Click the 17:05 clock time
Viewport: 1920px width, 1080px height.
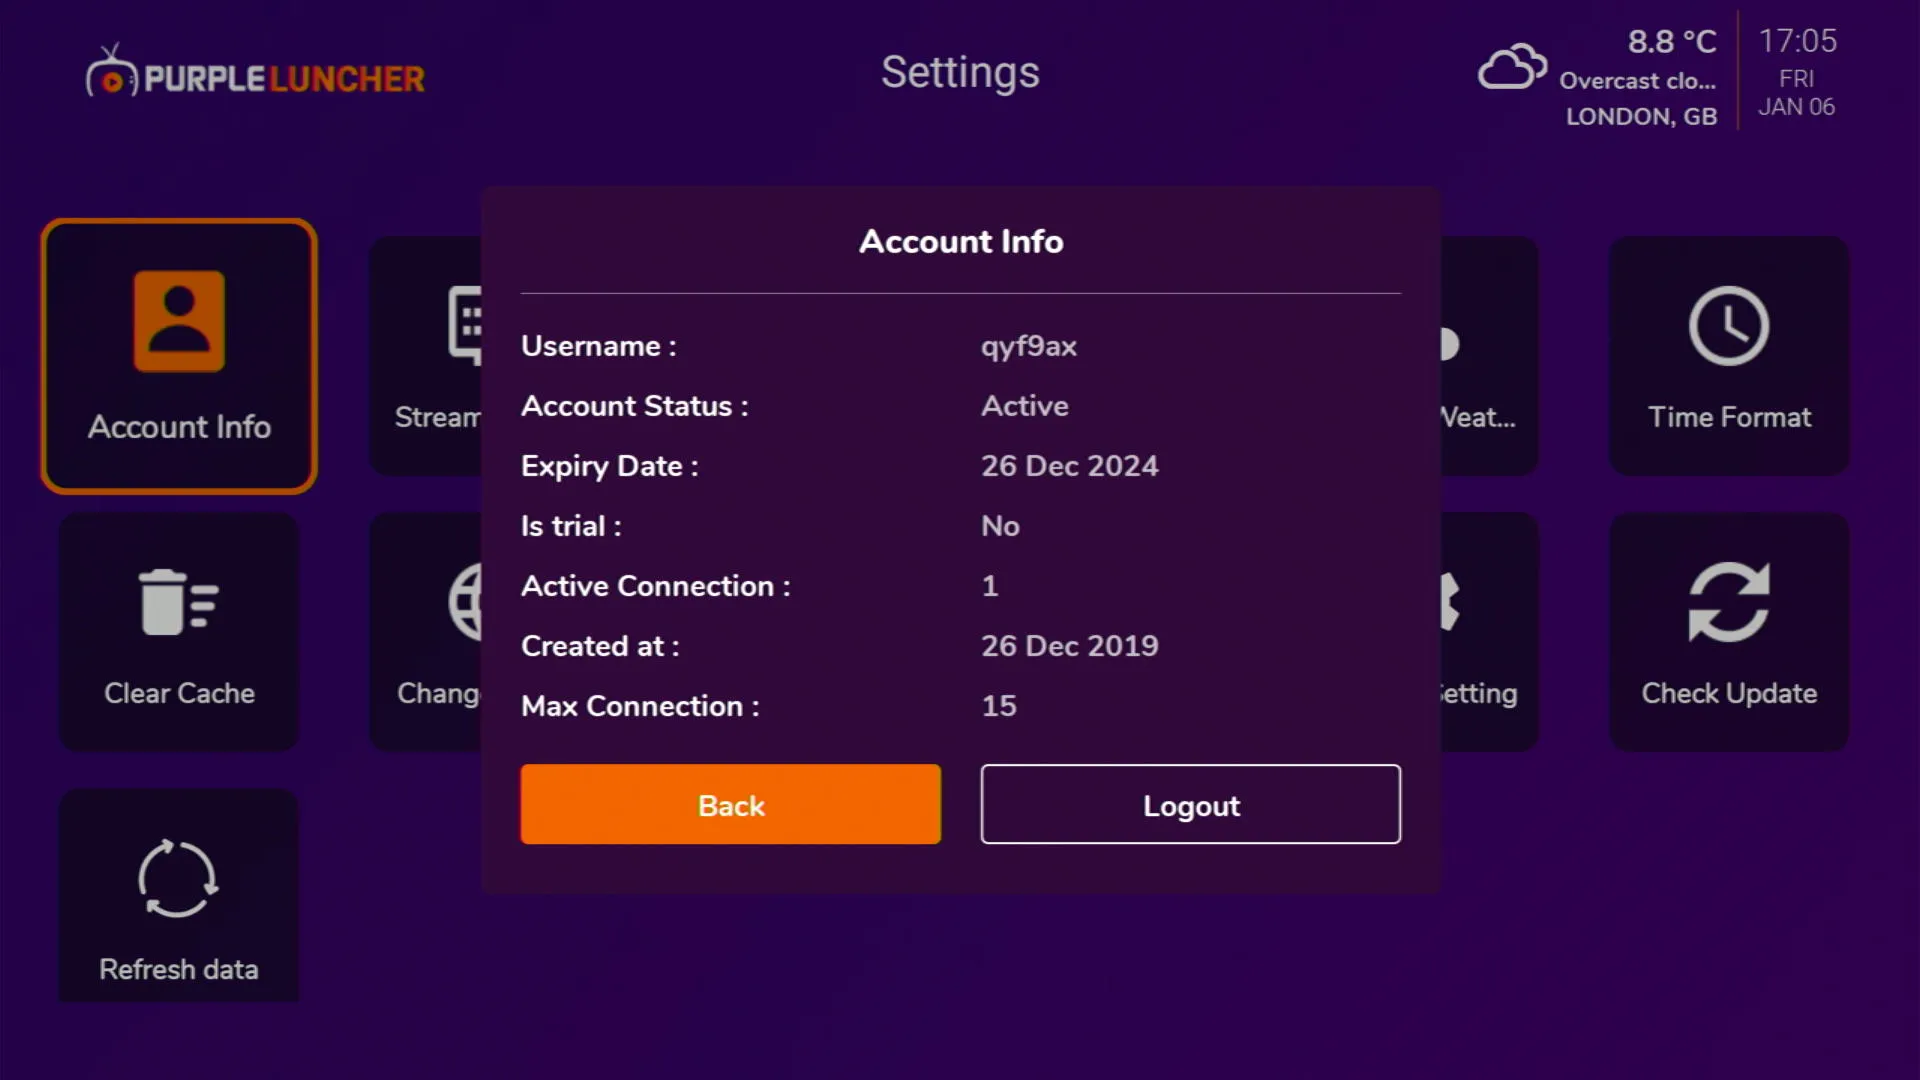(1798, 41)
